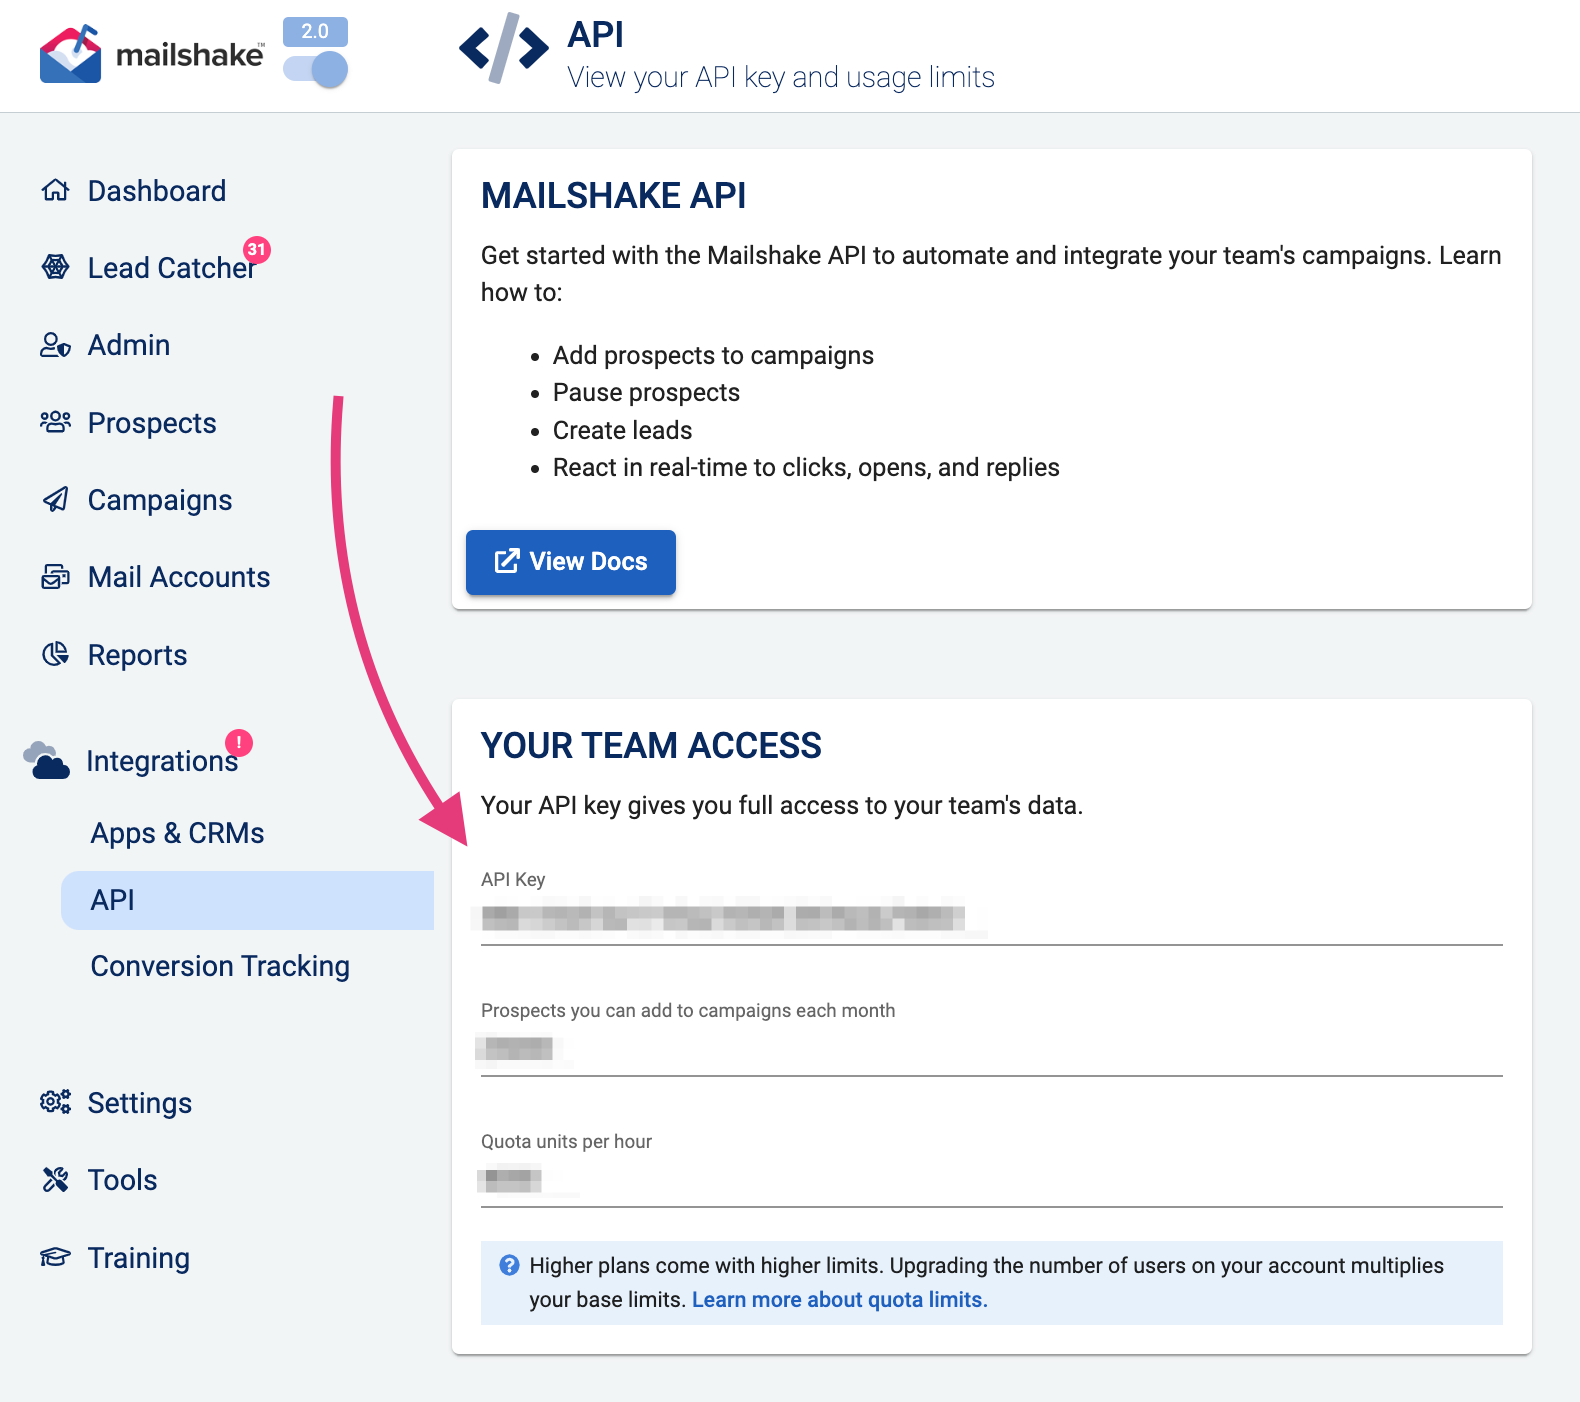Image resolution: width=1580 pixels, height=1402 pixels.
Task: Click the Campaigns paper plane icon
Action: click(x=55, y=499)
